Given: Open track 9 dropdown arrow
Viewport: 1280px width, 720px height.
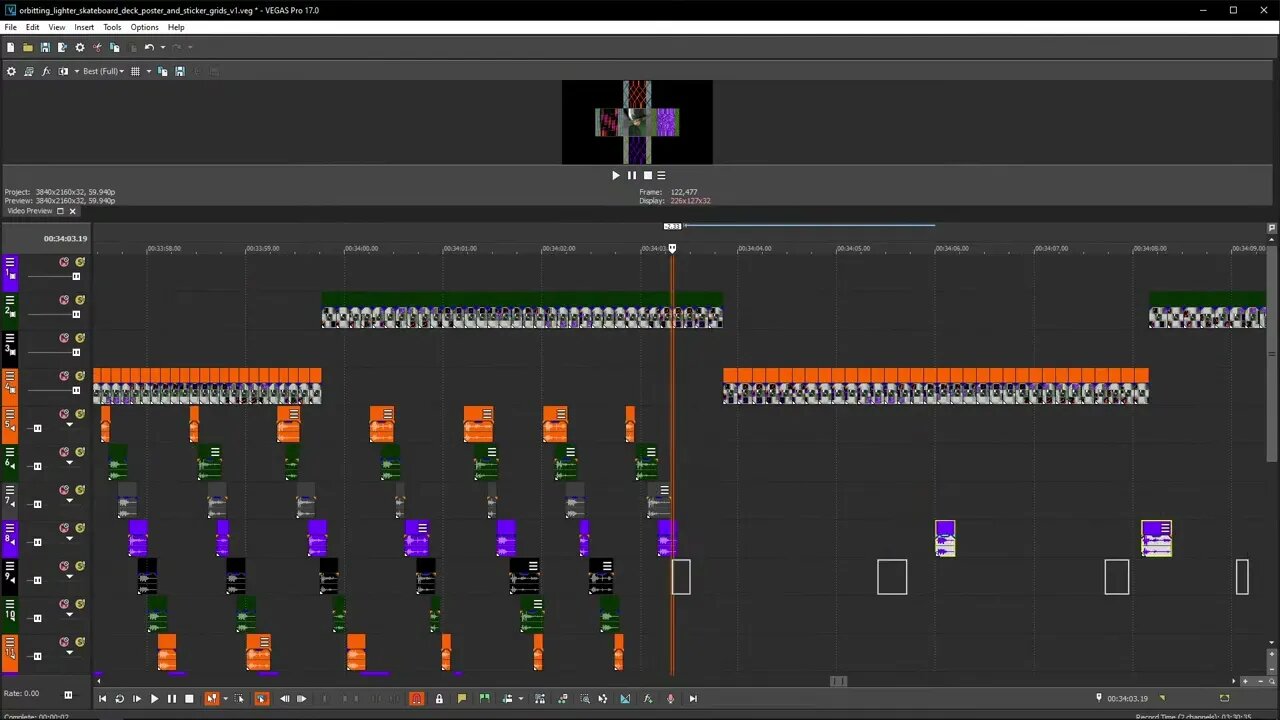Looking at the screenshot, I should tap(69, 577).
